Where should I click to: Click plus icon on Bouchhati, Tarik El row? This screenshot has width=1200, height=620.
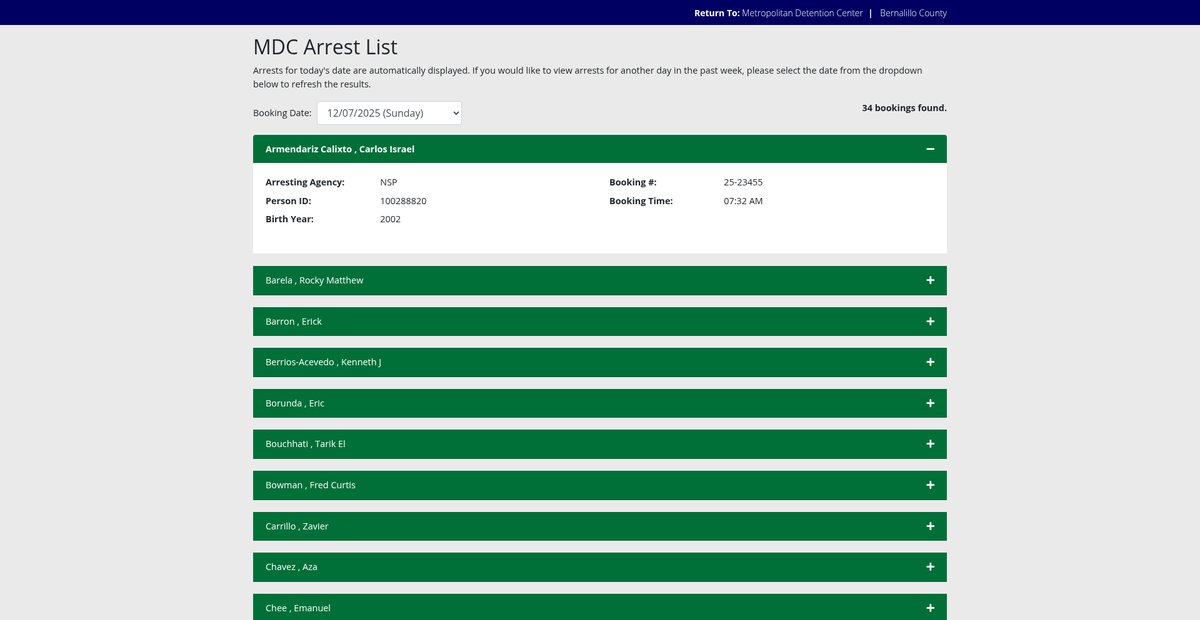930,444
